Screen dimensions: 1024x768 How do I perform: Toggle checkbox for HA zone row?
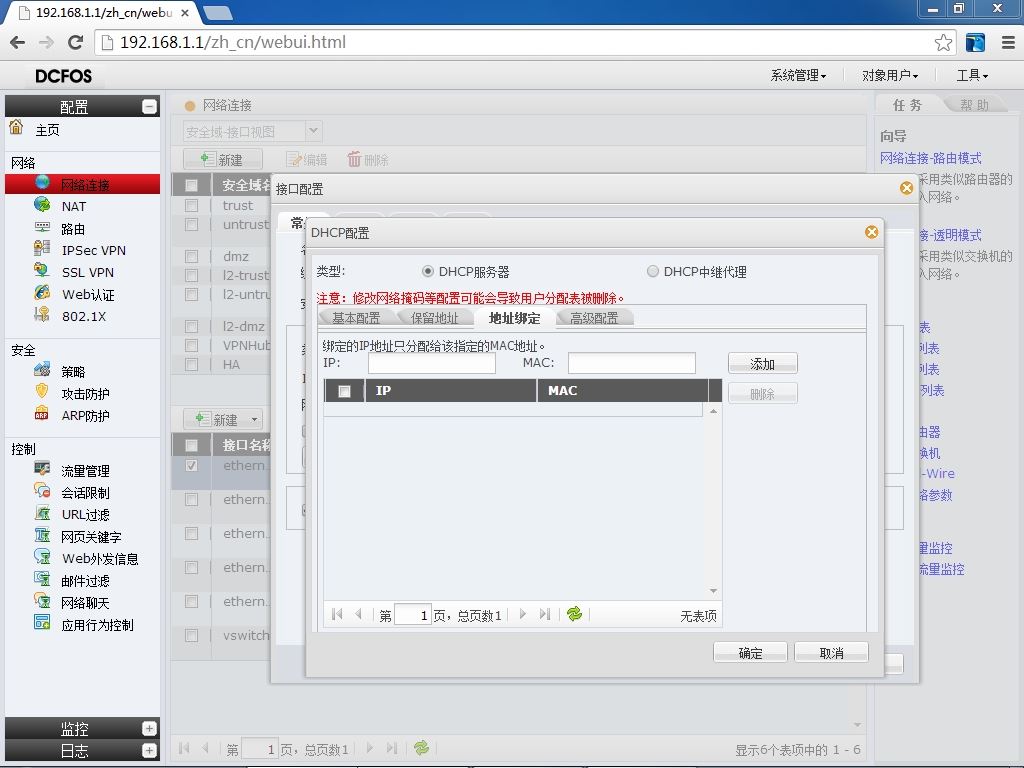(191, 364)
